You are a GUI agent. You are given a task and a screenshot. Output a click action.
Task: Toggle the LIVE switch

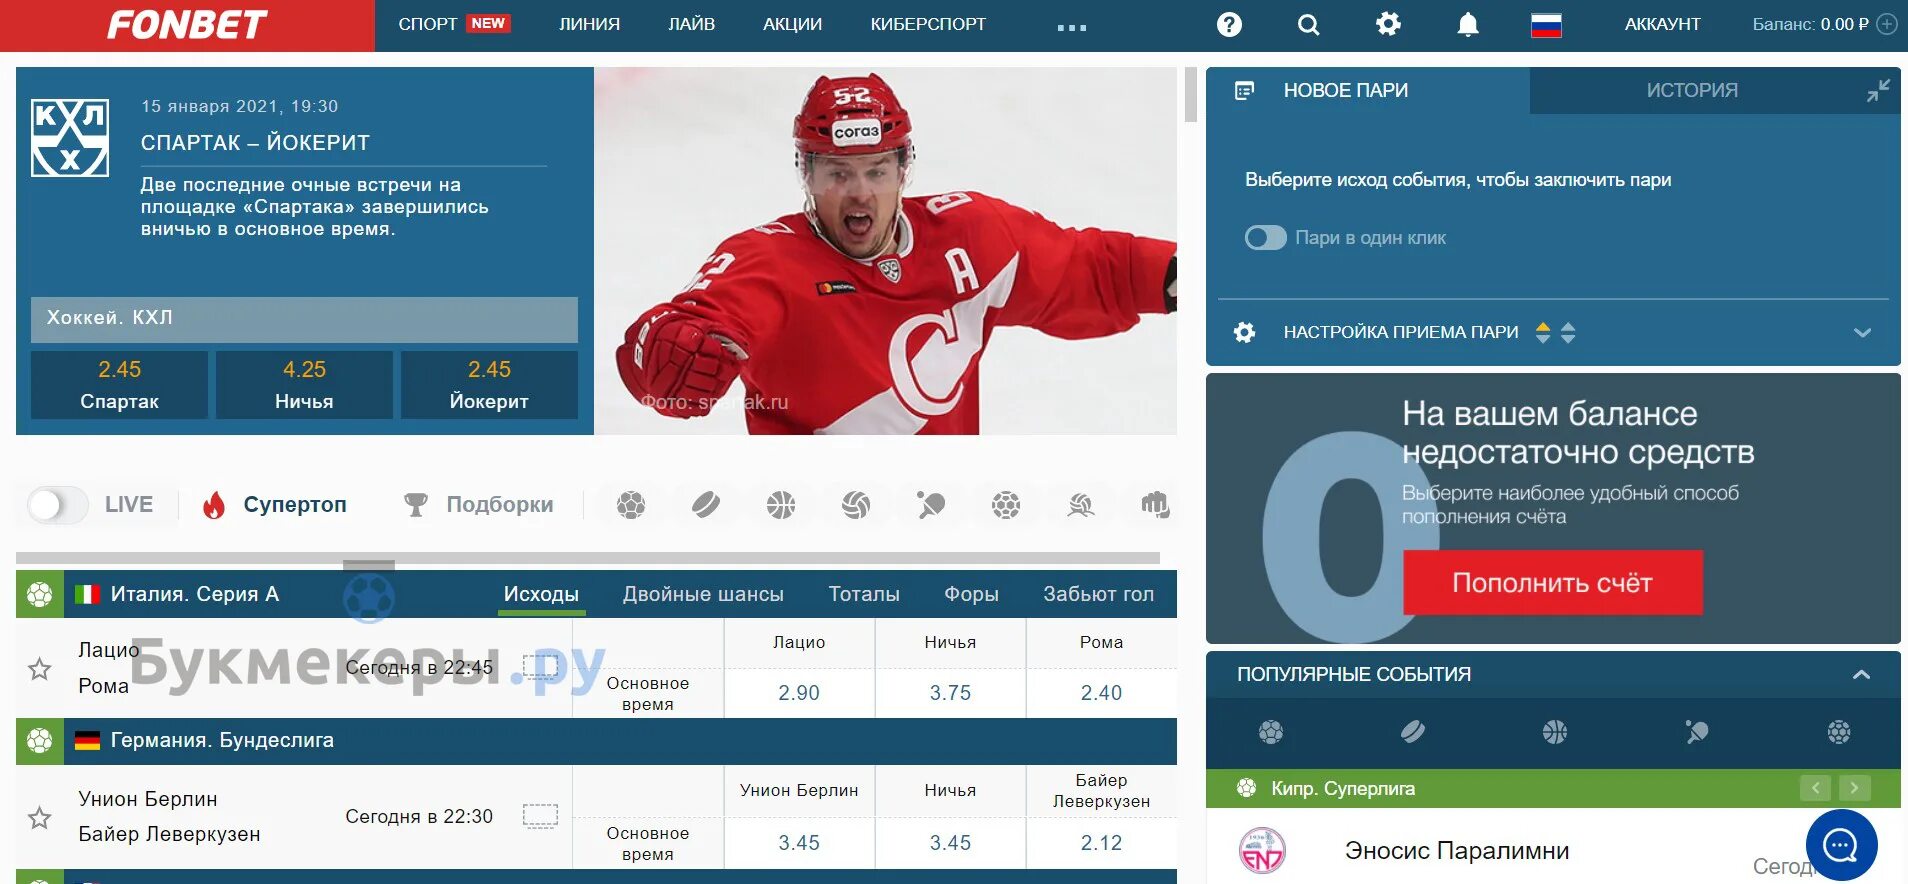[58, 505]
